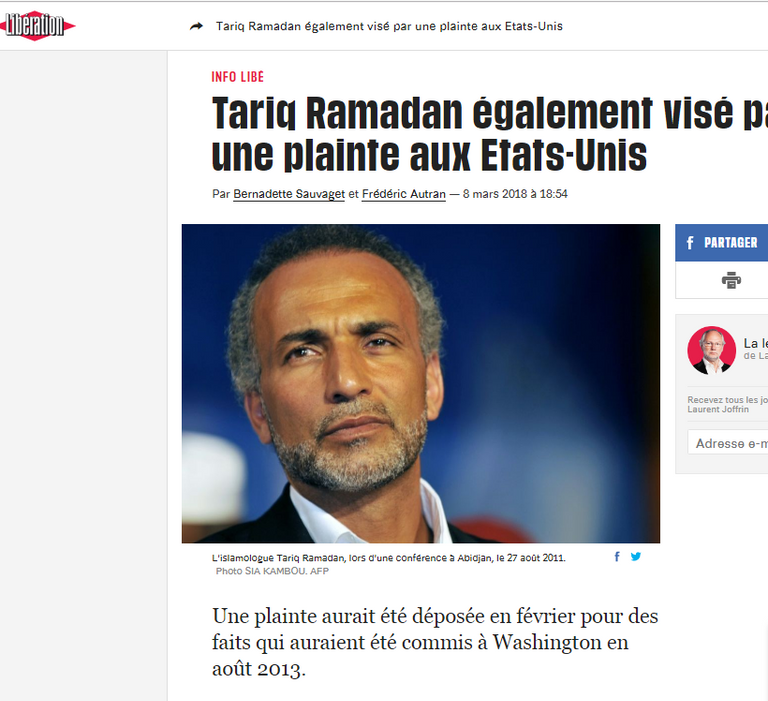
Task: Click the PARTAGER Facebook button
Action: tap(721, 242)
